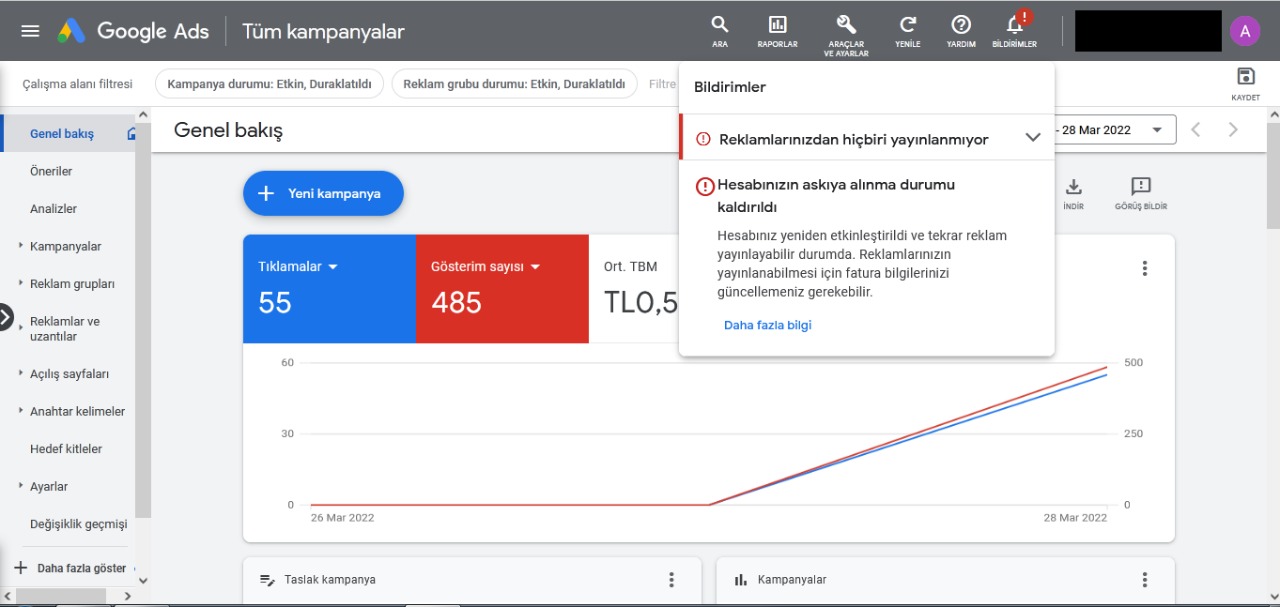Click the Taslak kampanya list icon
The image size is (1280, 607).
coord(267,579)
